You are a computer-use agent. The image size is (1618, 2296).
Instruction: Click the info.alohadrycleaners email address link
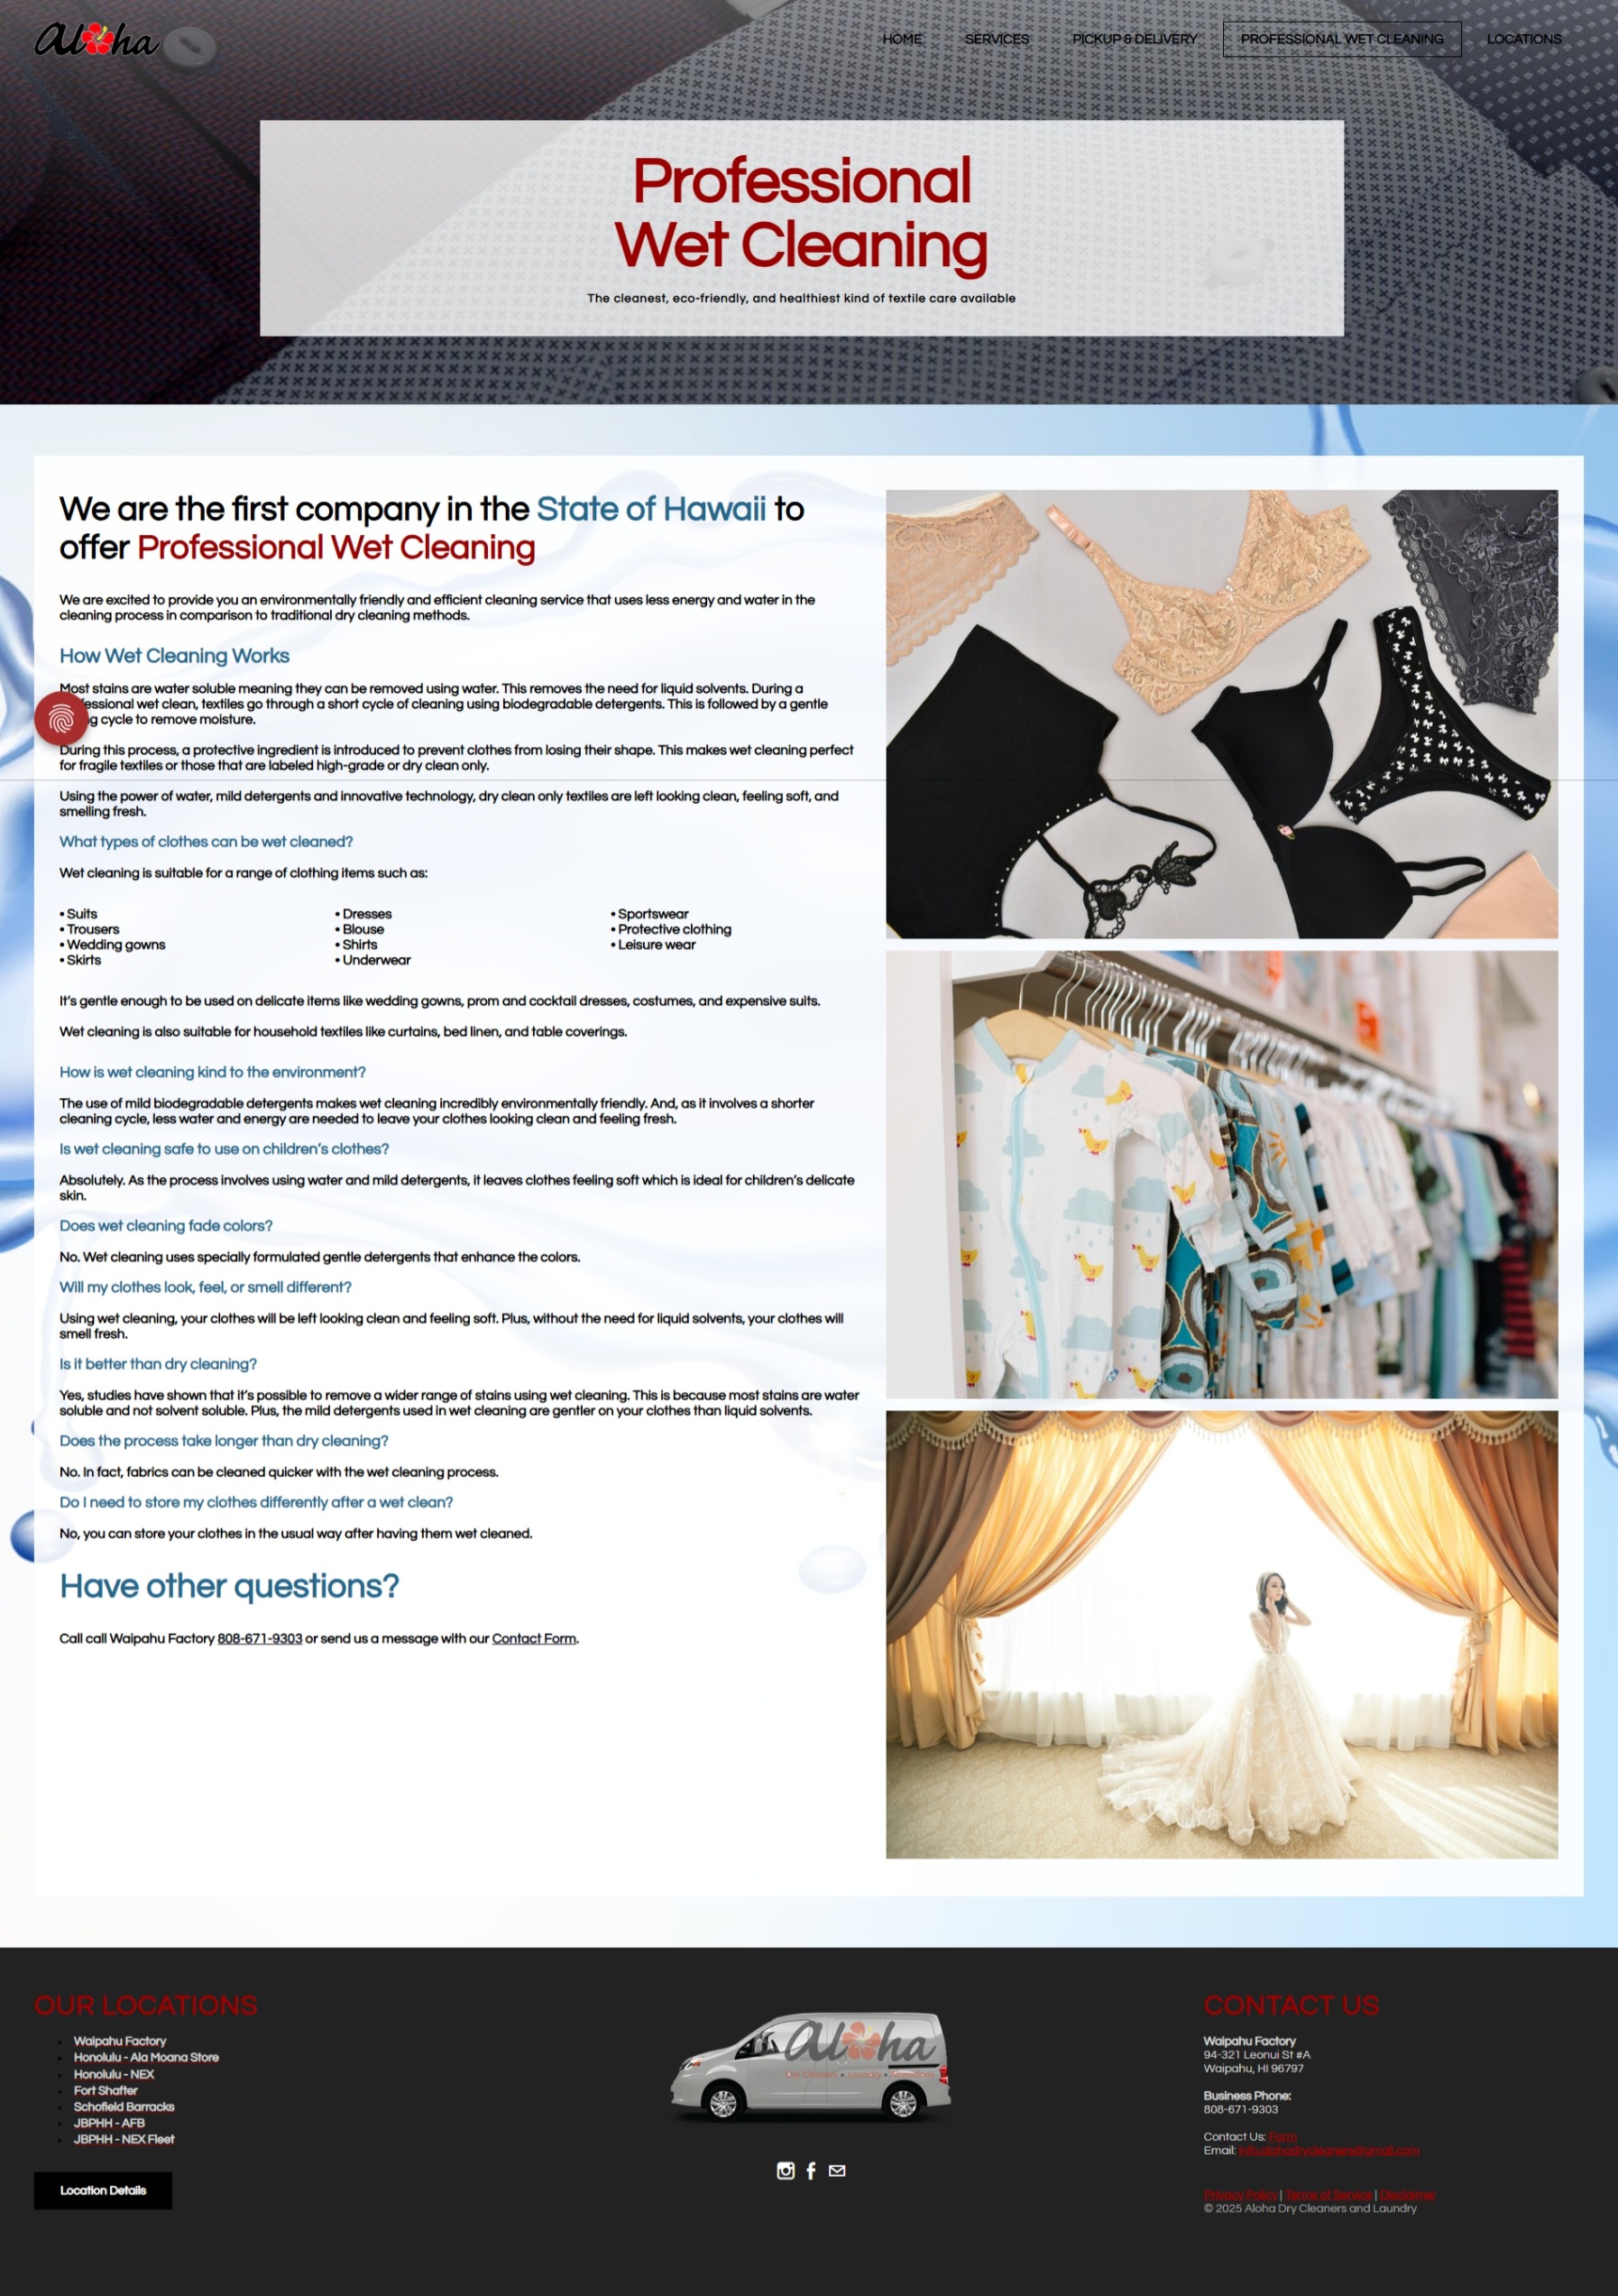(x=1328, y=2150)
